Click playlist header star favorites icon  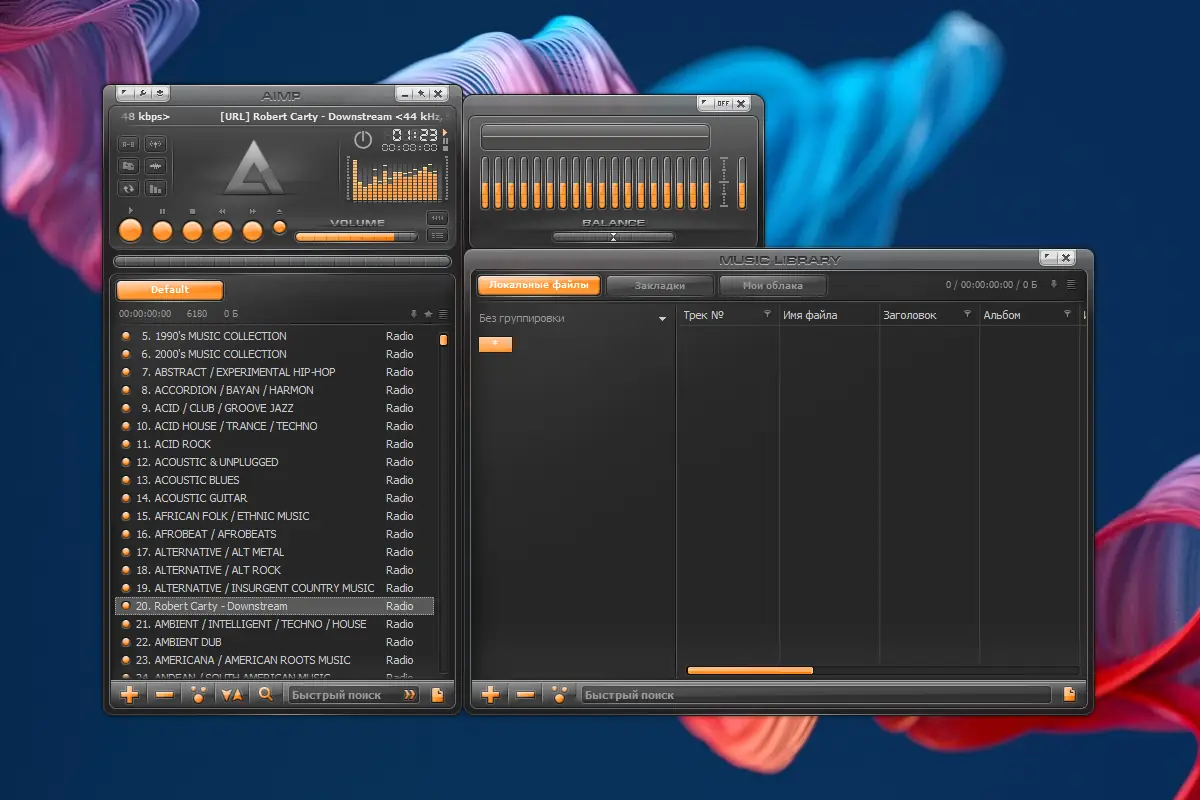429,314
